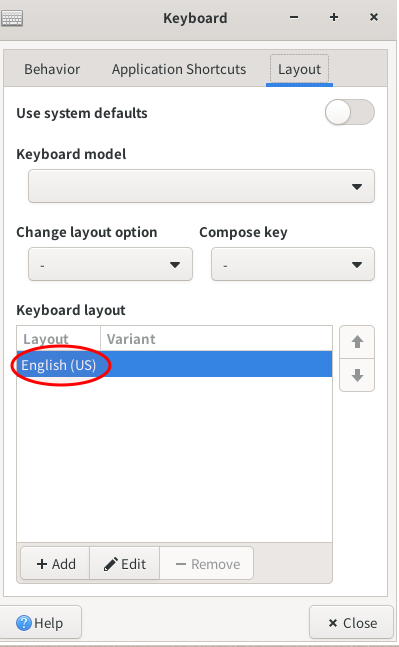399x647 pixels.
Task: Click the plus icon on Add
Action: [42, 564]
